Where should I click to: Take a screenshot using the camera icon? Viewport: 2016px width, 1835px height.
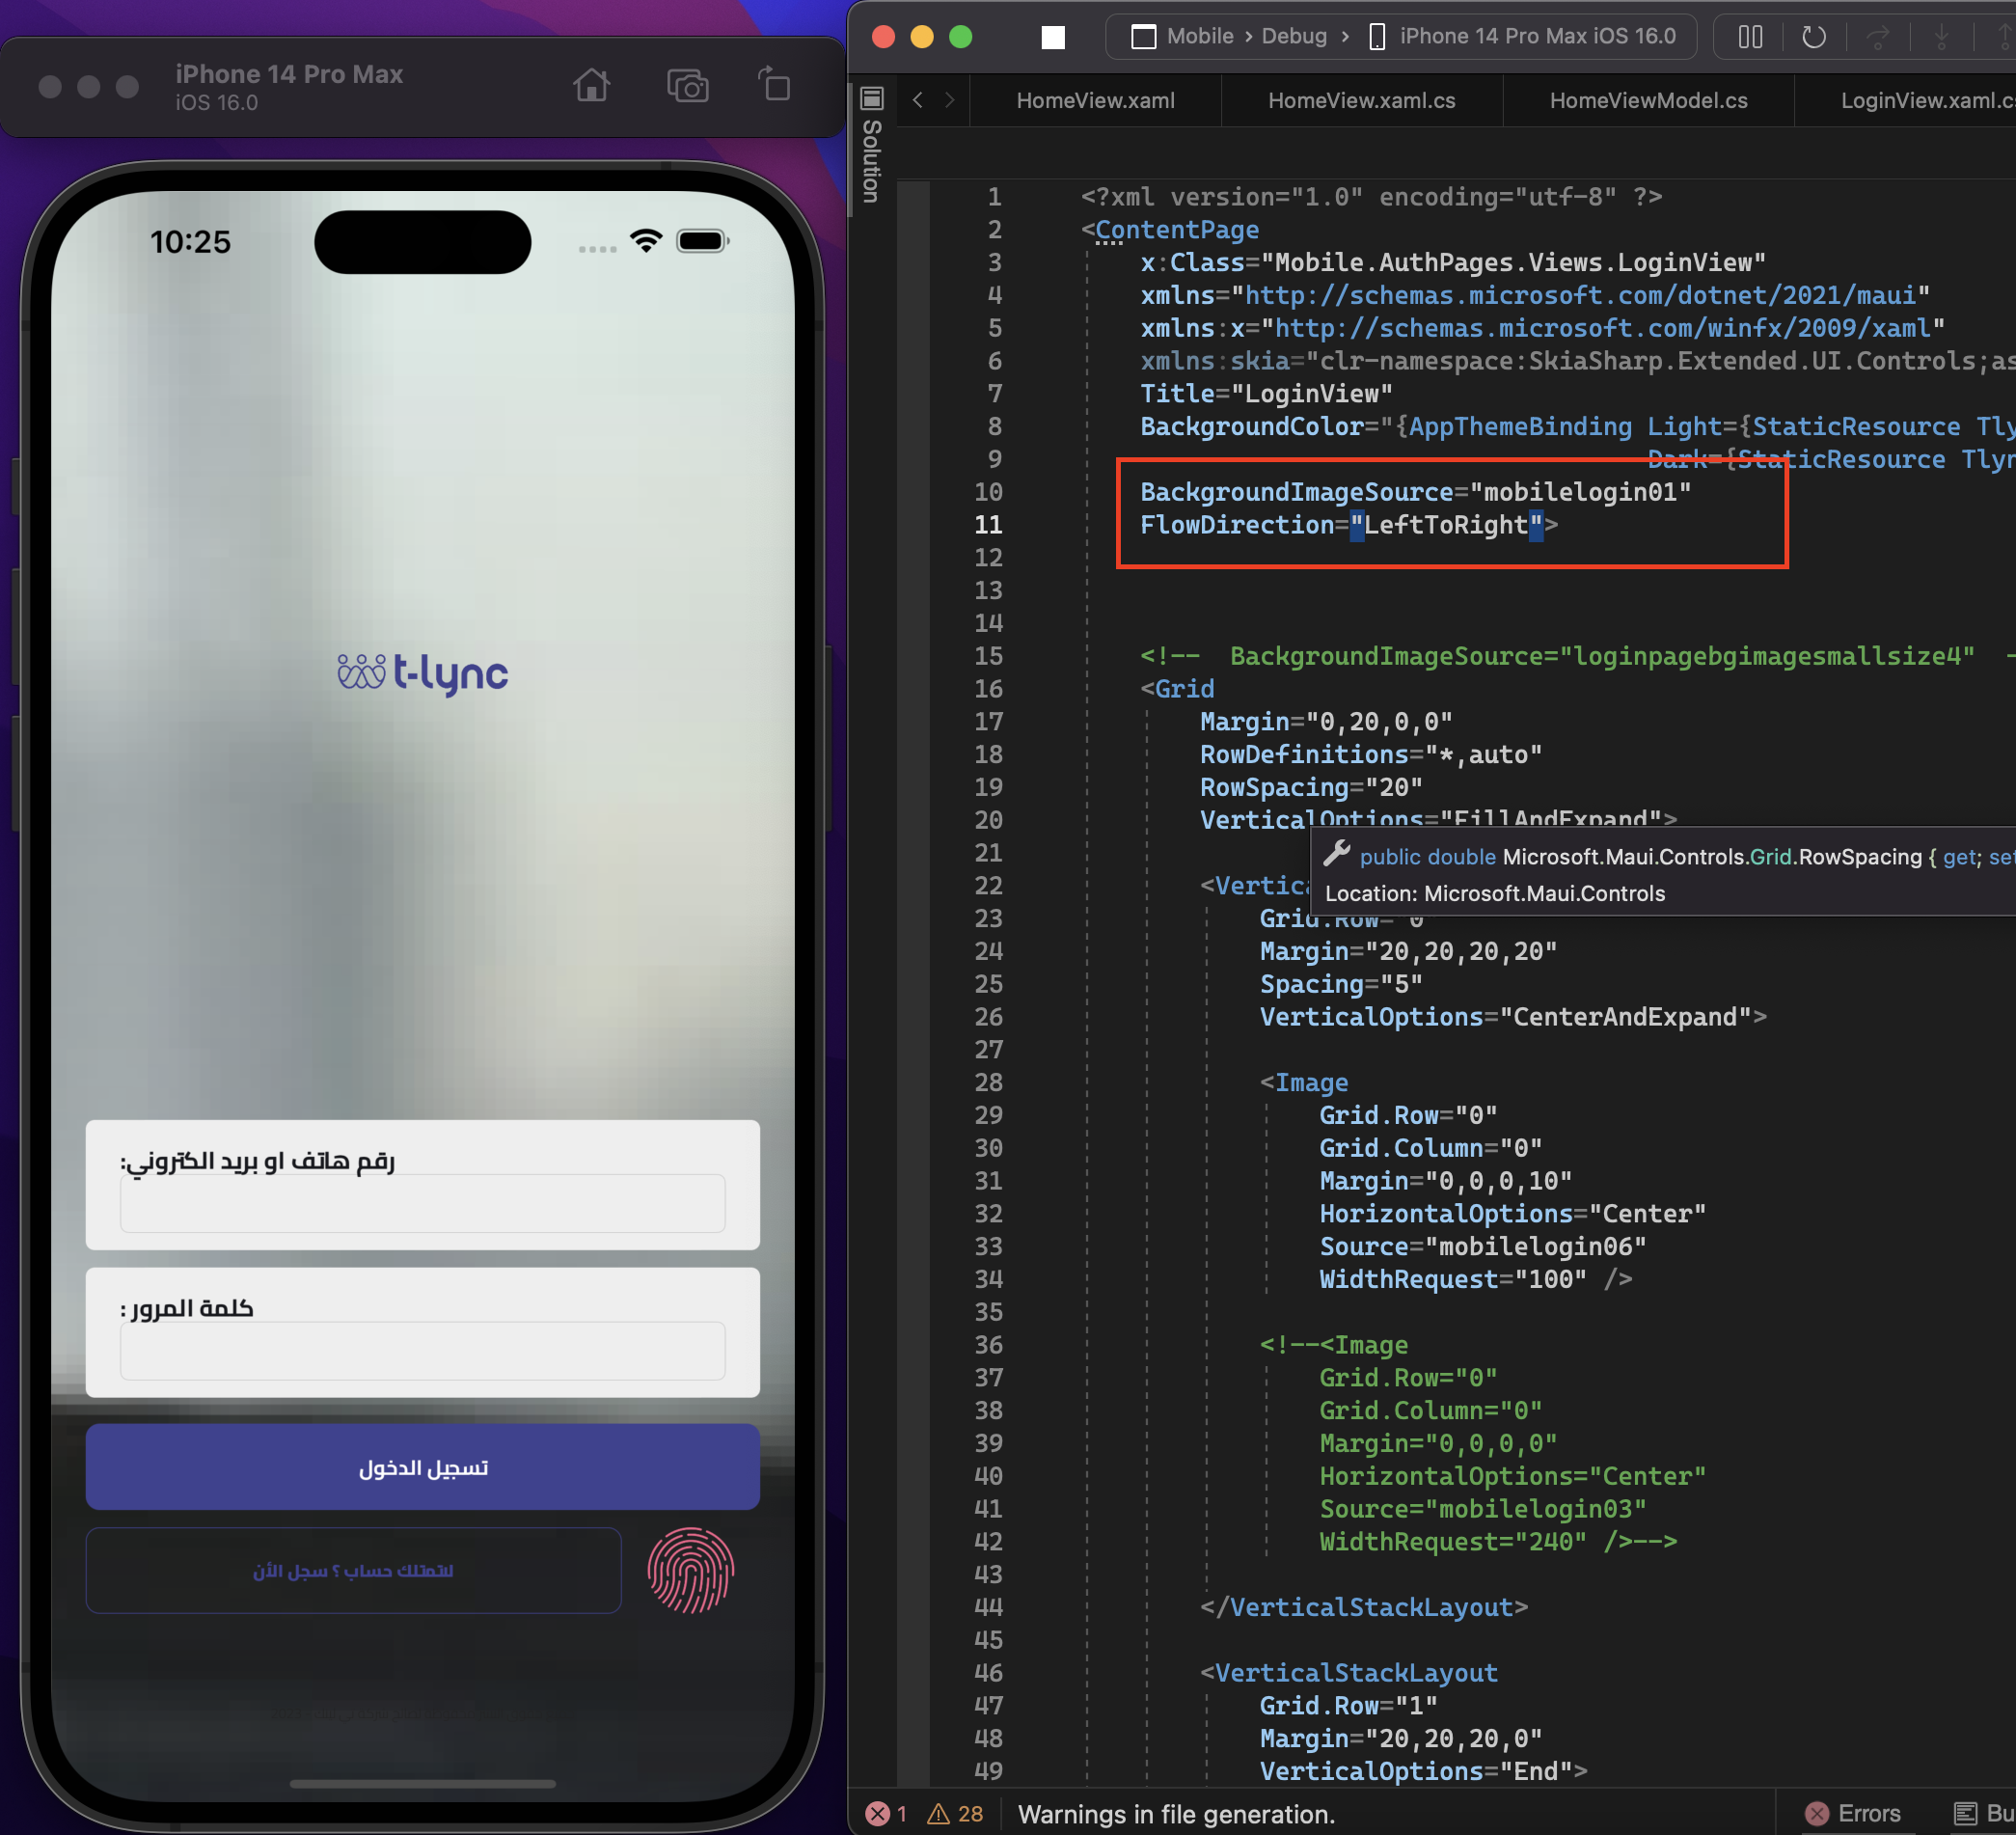[x=688, y=86]
